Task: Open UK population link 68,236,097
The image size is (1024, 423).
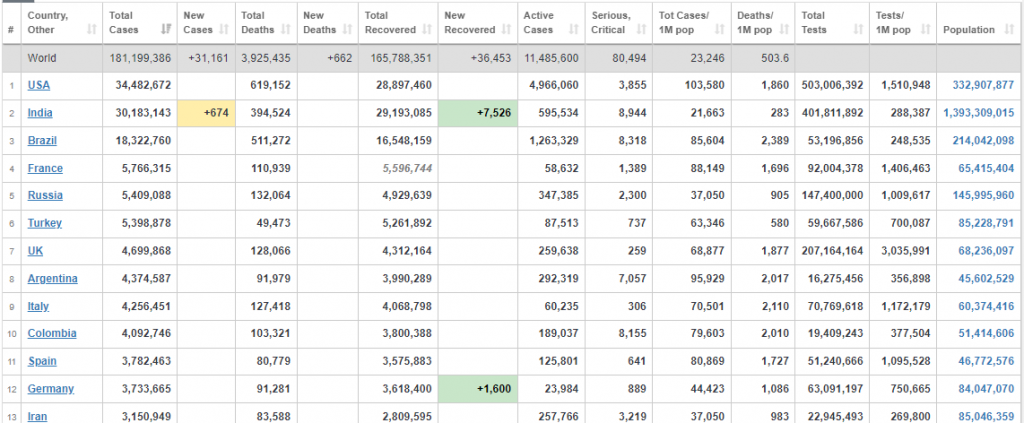Action: [x=987, y=251]
